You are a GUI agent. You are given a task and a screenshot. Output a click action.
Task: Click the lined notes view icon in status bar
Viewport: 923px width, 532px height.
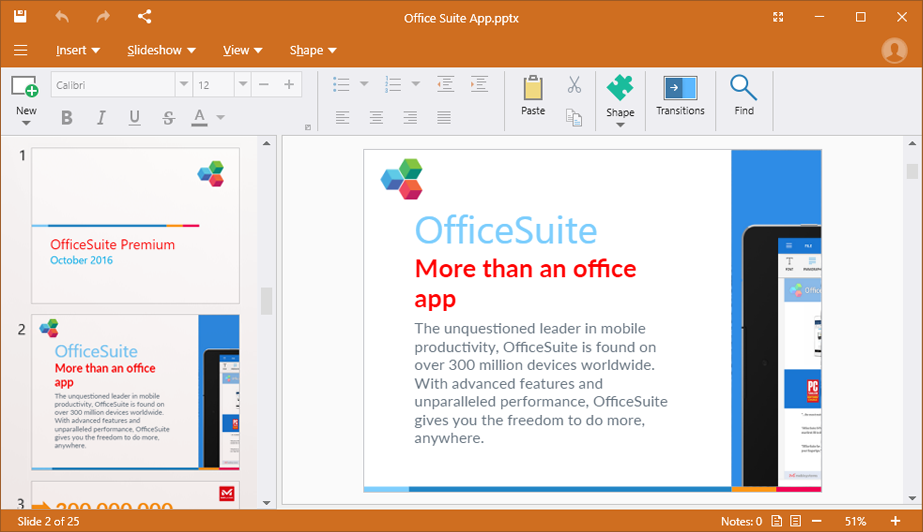pyautogui.click(x=796, y=521)
